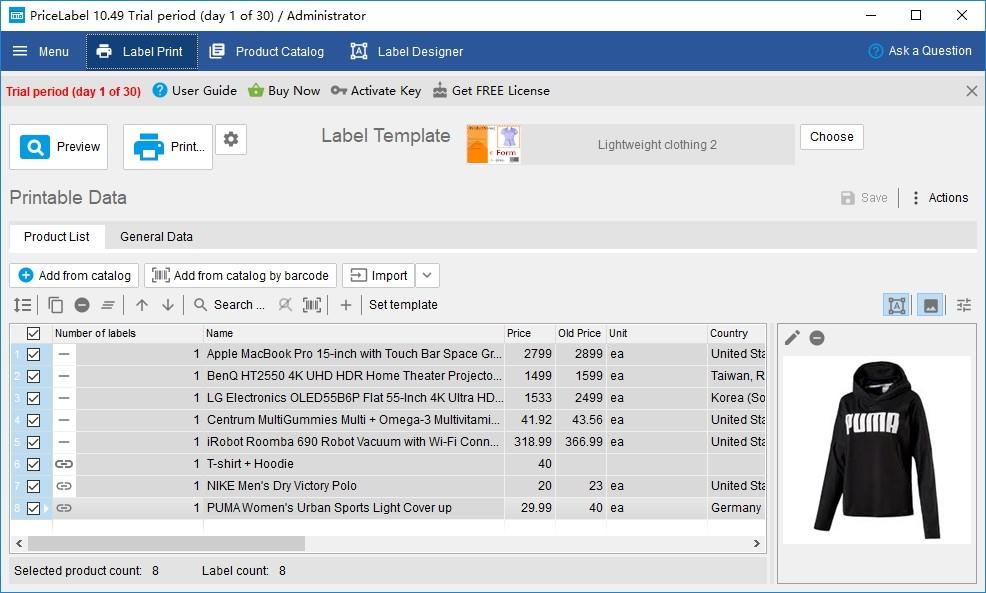Click the Save button
Screen dimensions: 986x593
tap(864, 197)
